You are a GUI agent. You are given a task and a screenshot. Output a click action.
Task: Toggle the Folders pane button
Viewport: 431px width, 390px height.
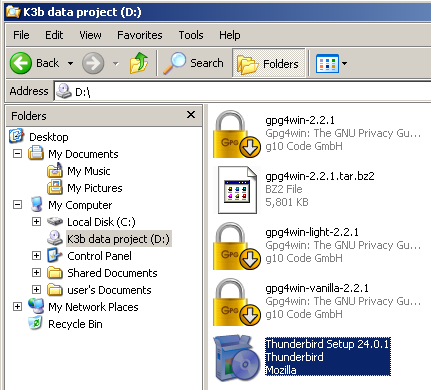coord(269,63)
